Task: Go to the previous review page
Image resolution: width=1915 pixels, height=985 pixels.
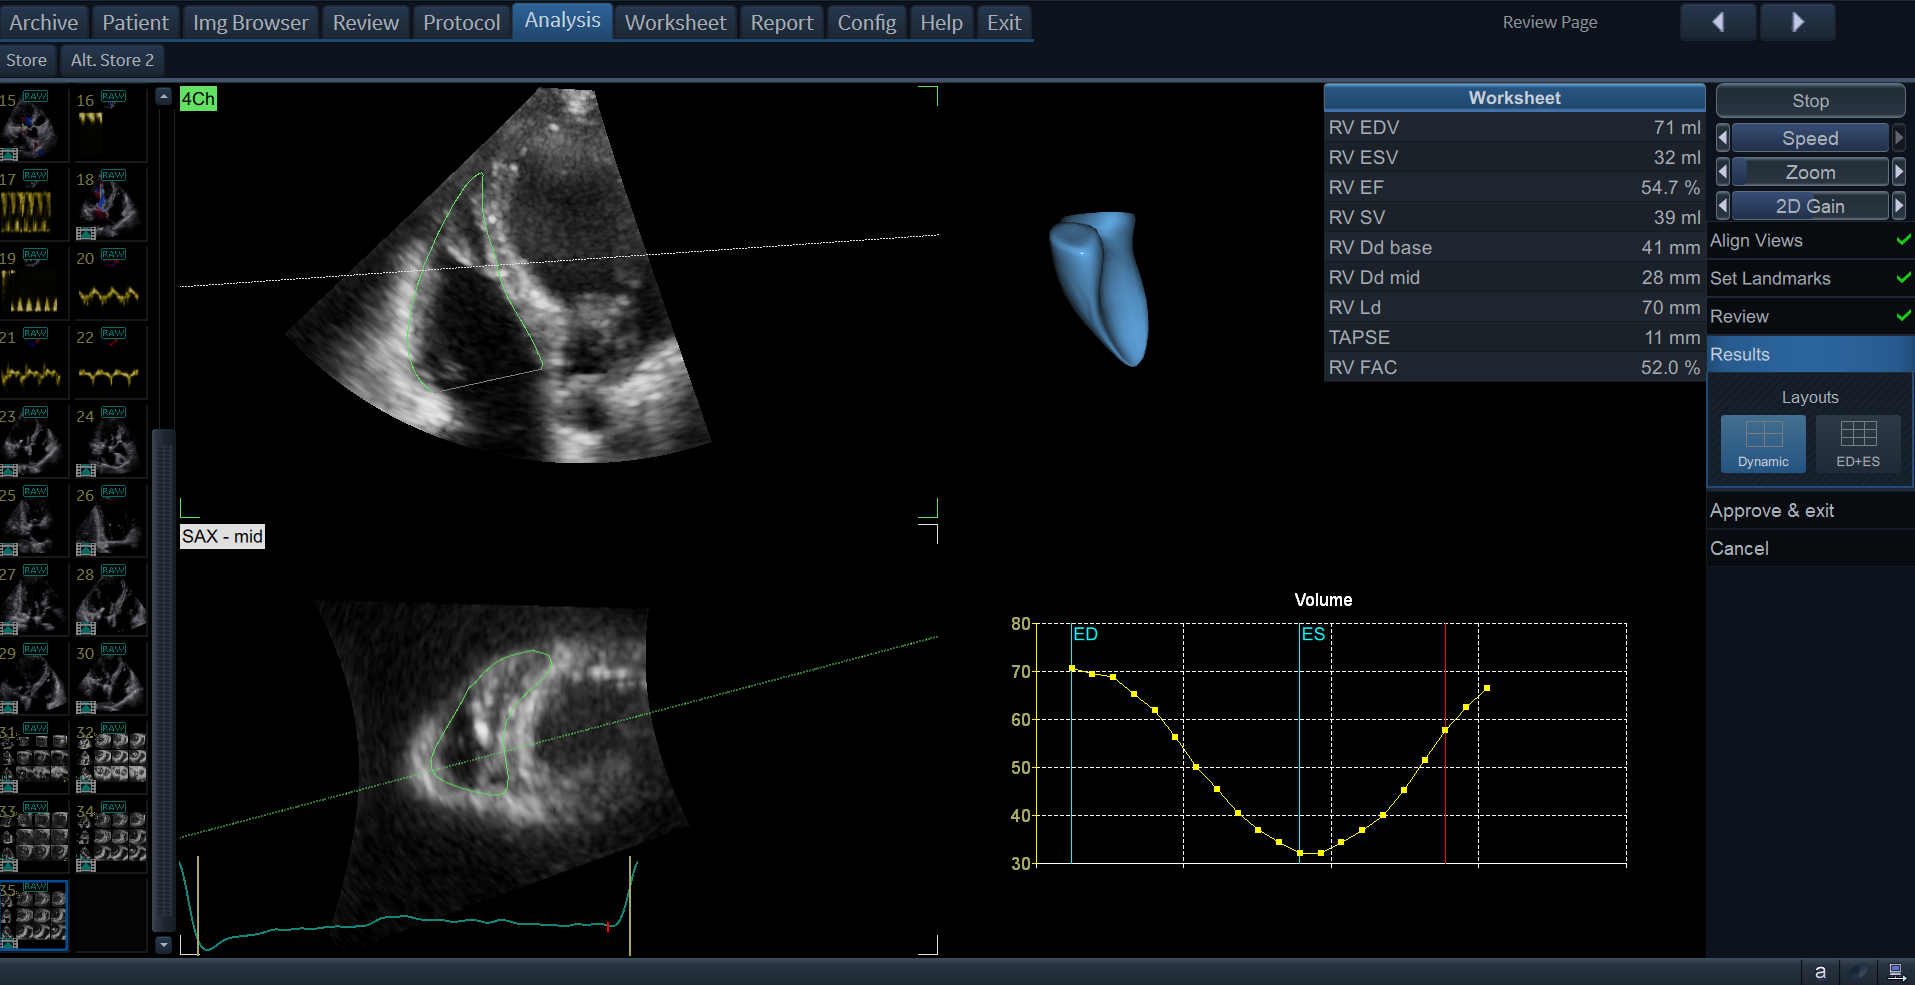Action: pyautogui.click(x=1717, y=22)
